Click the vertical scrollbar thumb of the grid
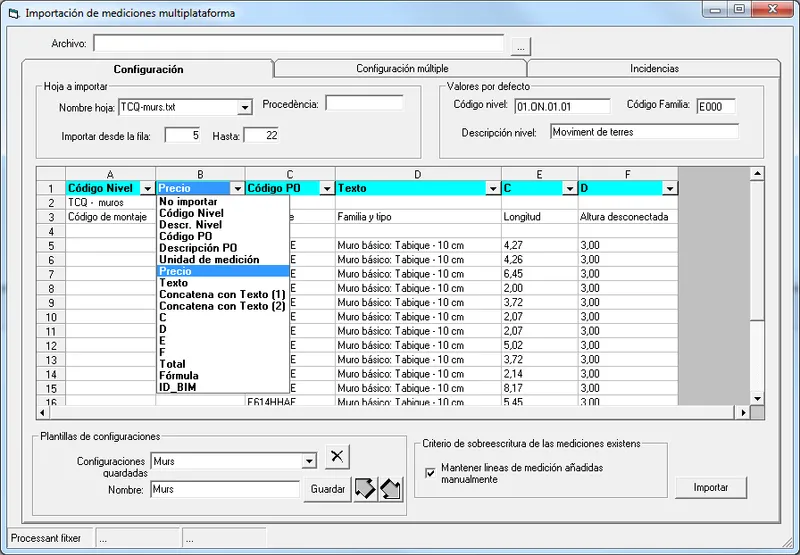 [x=757, y=250]
